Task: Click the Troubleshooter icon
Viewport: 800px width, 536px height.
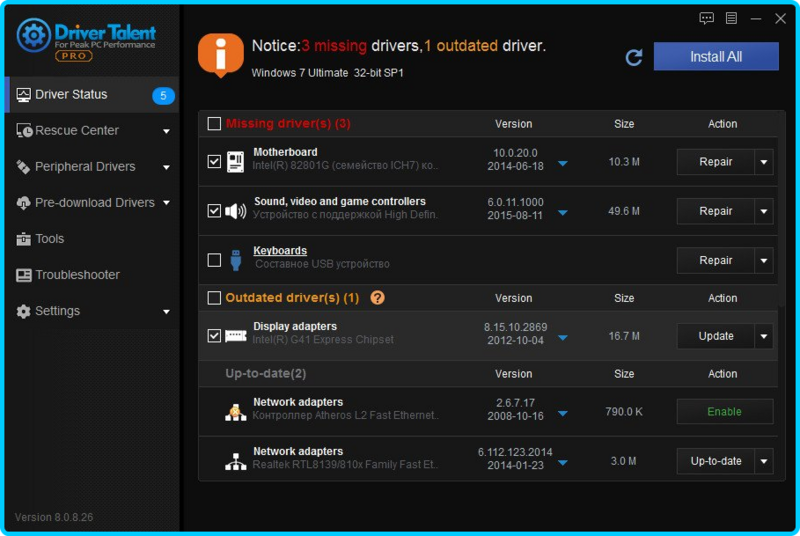Action: (23, 275)
